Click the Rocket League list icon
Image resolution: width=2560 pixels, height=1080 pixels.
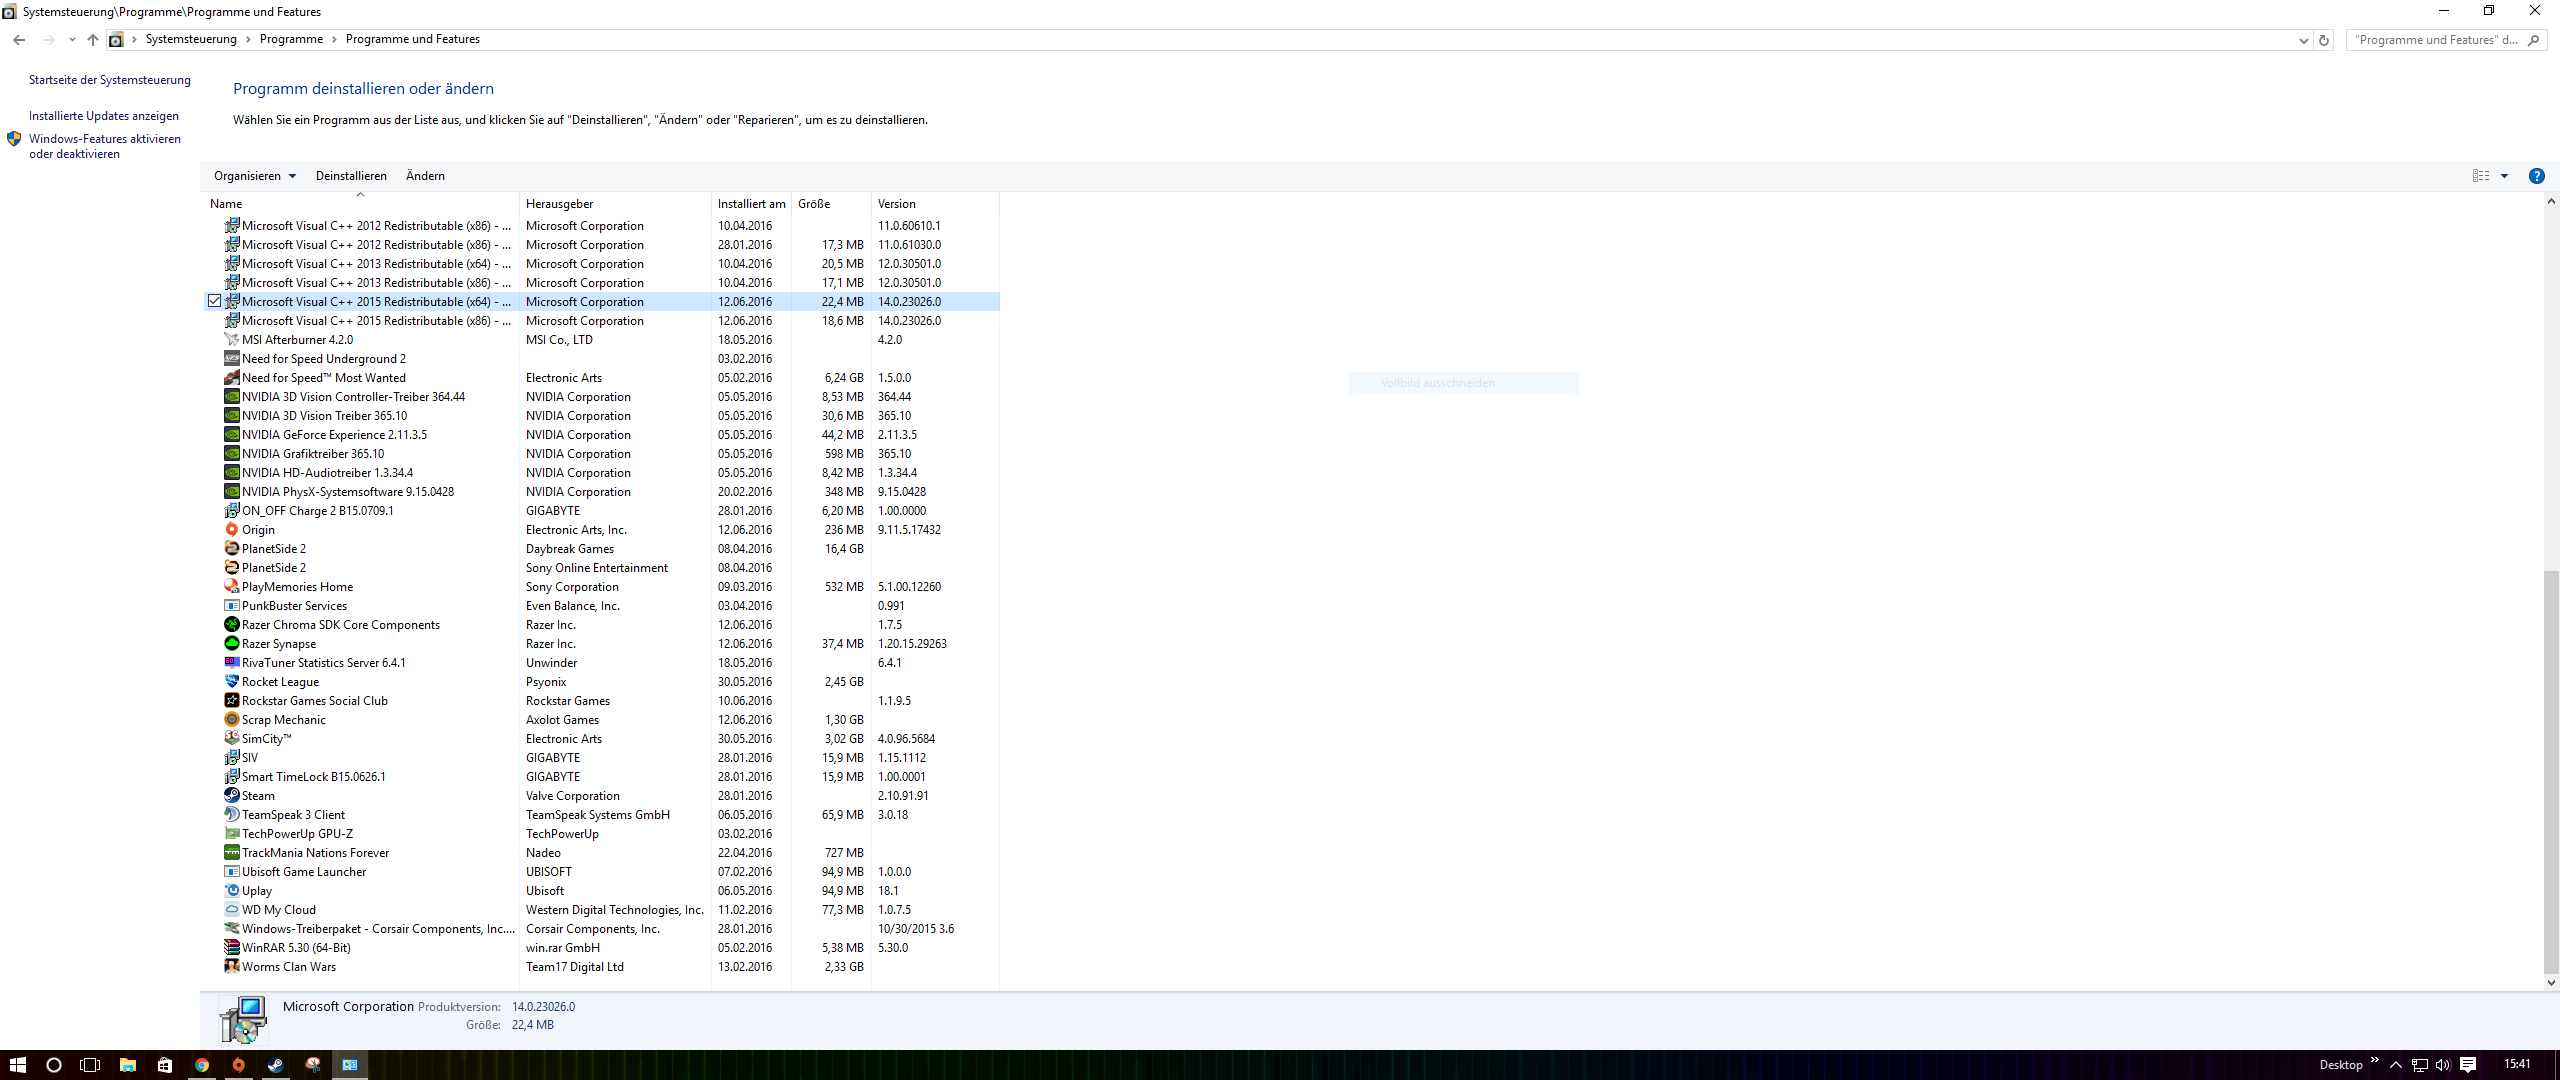point(232,682)
